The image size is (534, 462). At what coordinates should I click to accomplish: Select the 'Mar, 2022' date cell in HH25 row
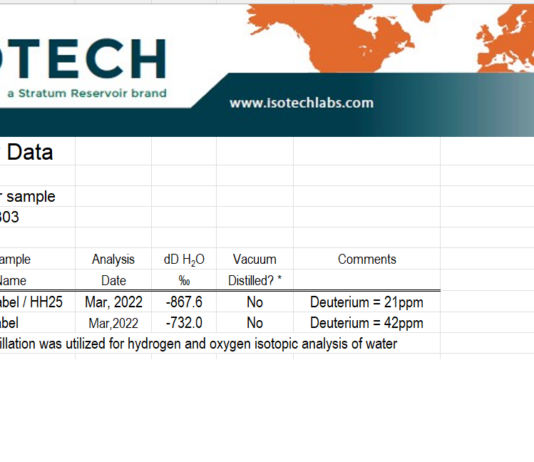coord(113,302)
